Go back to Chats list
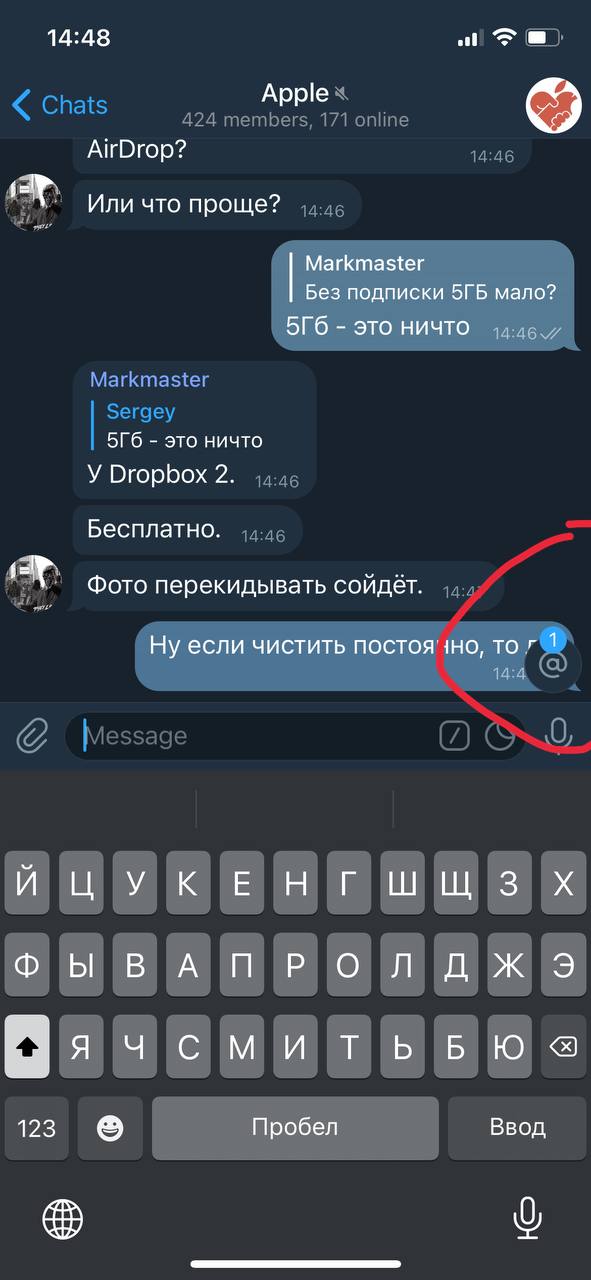The width and height of the screenshot is (591, 1280). pos(59,105)
